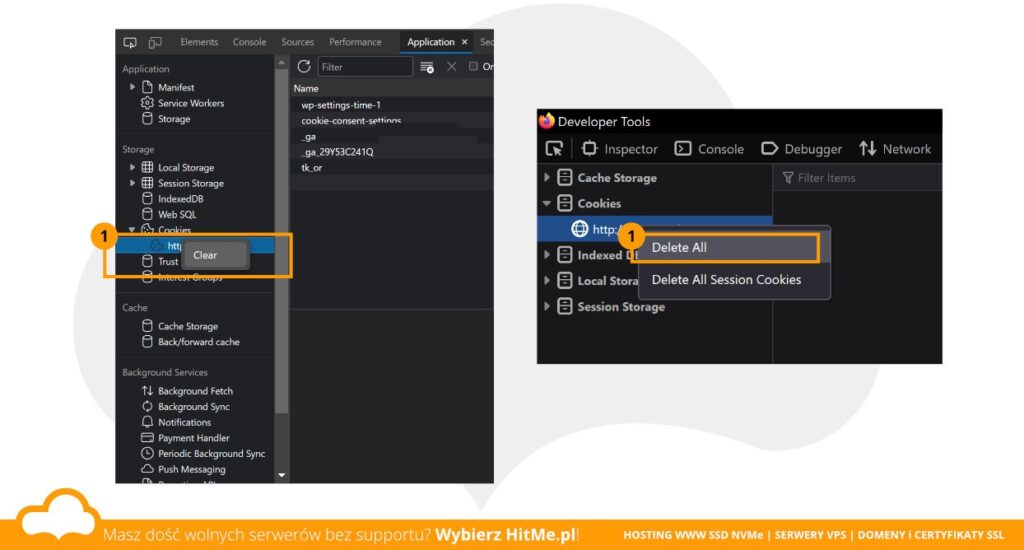Expand the Local Storage arrow in Chrome
The image size is (1024, 550).
[133, 167]
